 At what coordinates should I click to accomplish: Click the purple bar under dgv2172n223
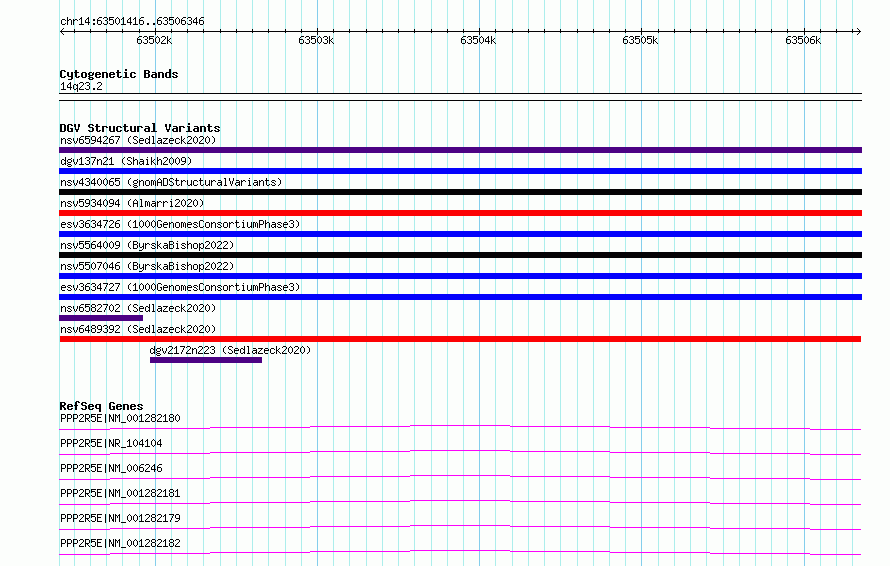(x=206, y=360)
